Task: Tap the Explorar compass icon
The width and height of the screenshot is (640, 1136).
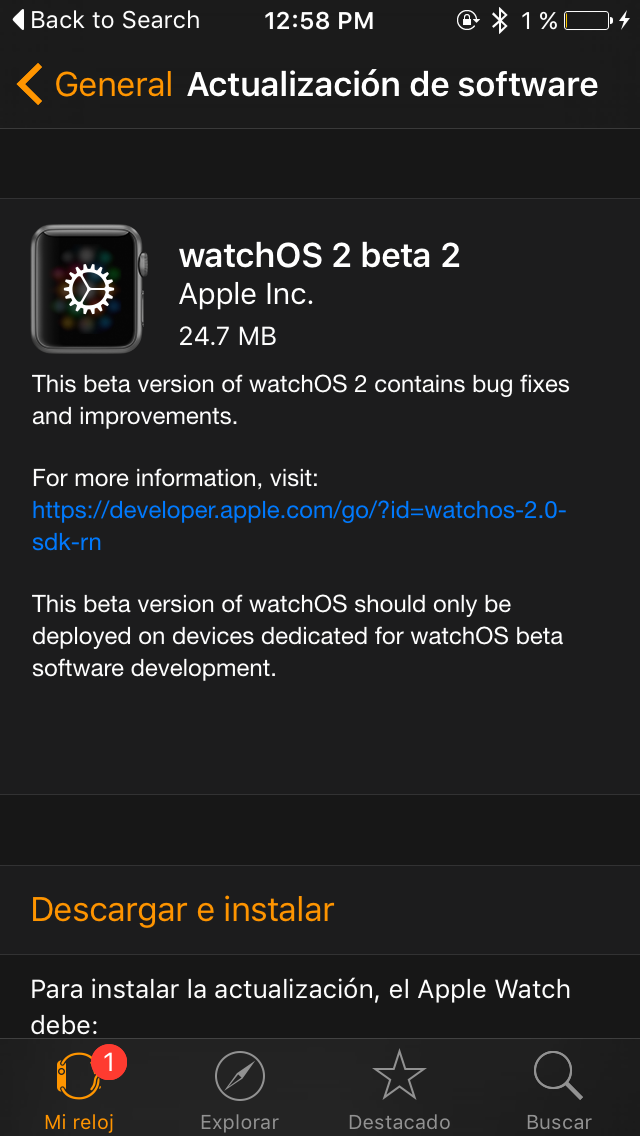Action: click(x=239, y=1075)
